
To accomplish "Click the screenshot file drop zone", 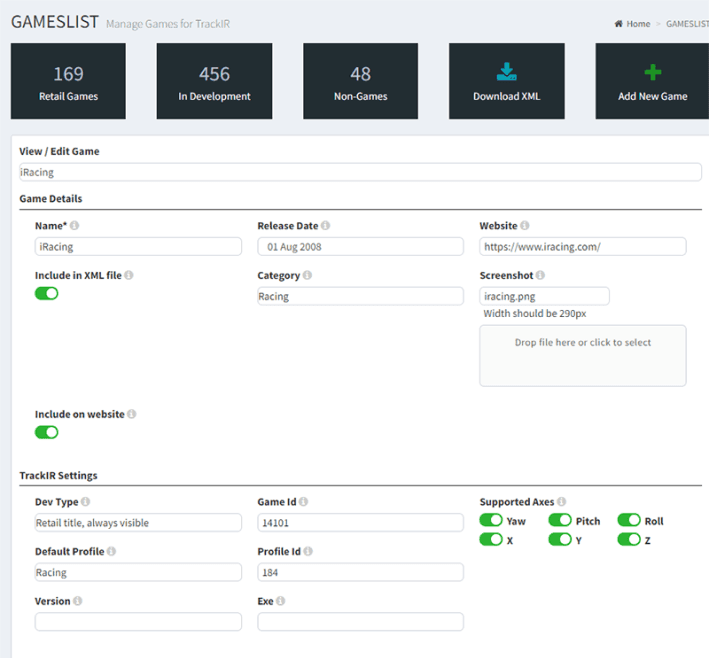I will click(x=582, y=355).
